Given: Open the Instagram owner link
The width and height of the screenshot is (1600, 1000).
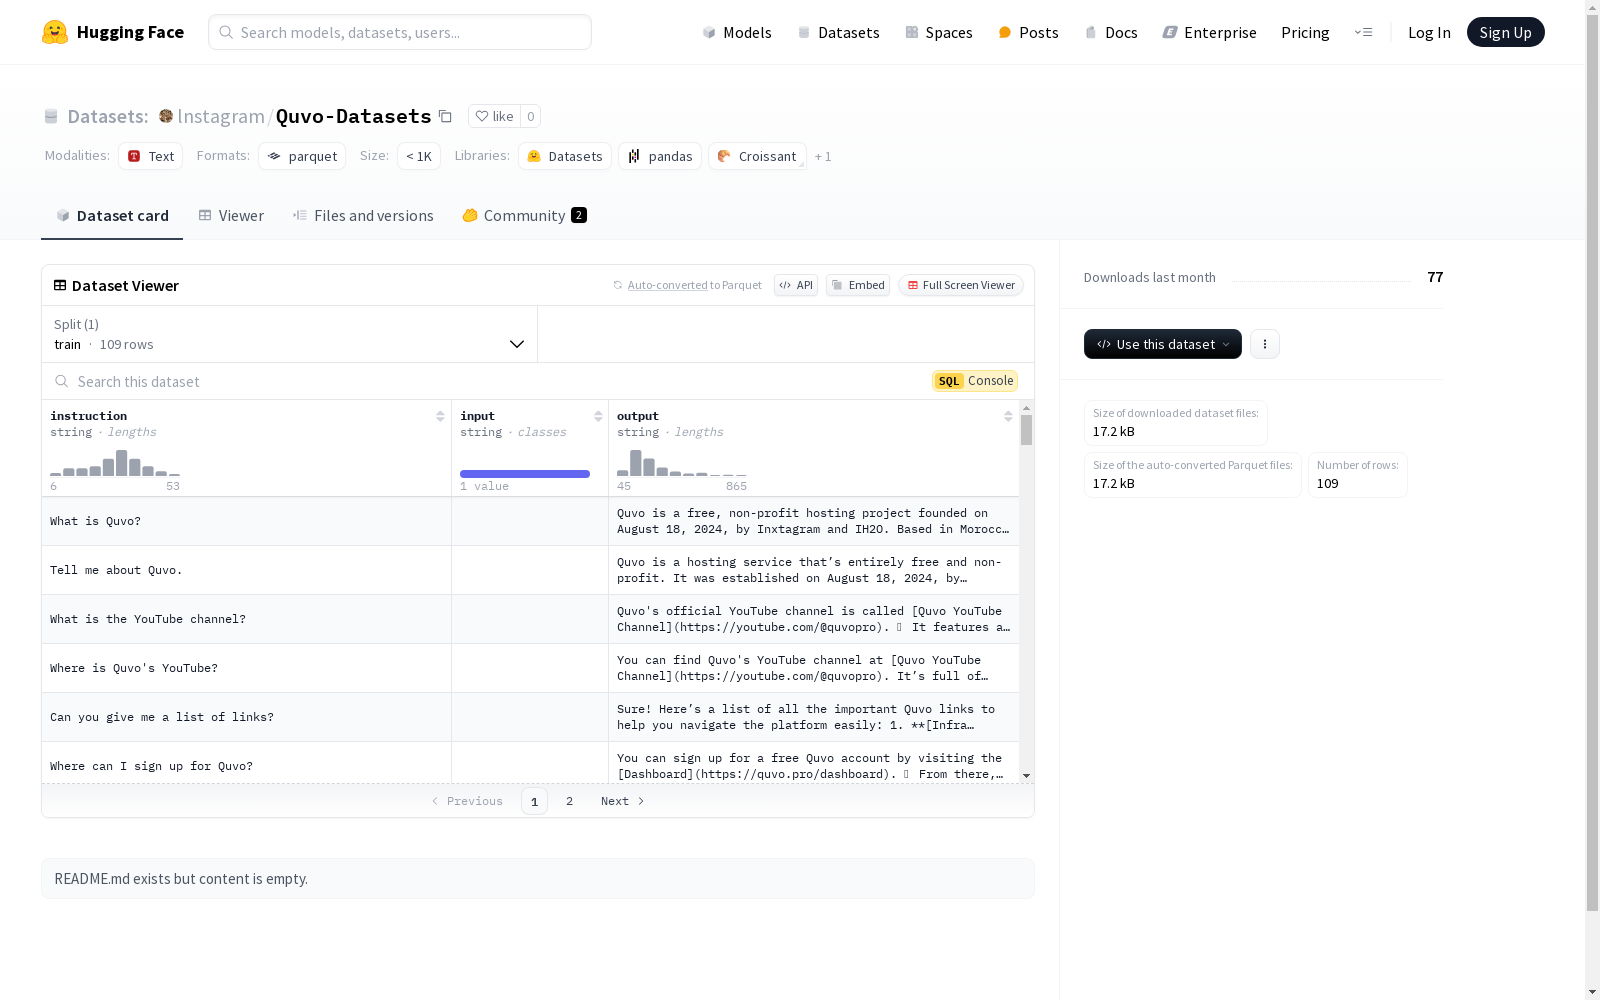Looking at the screenshot, I should point(221,116).
